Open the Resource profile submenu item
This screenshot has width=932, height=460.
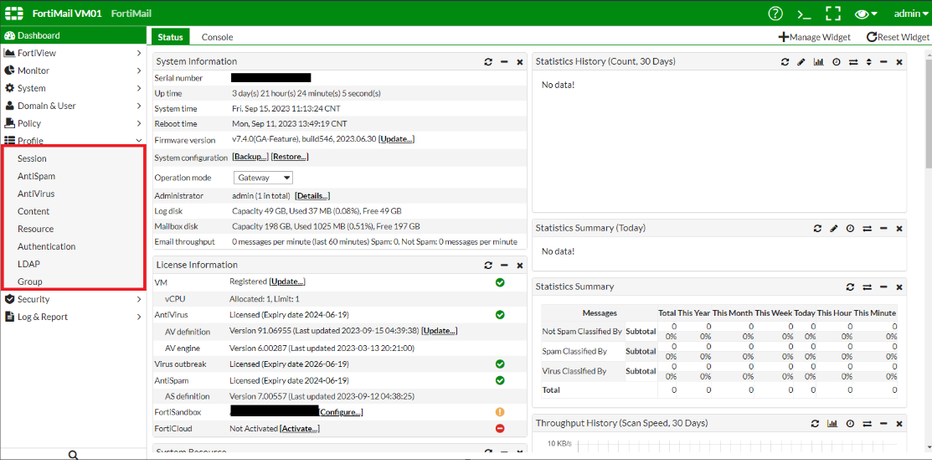coord(36,229)
